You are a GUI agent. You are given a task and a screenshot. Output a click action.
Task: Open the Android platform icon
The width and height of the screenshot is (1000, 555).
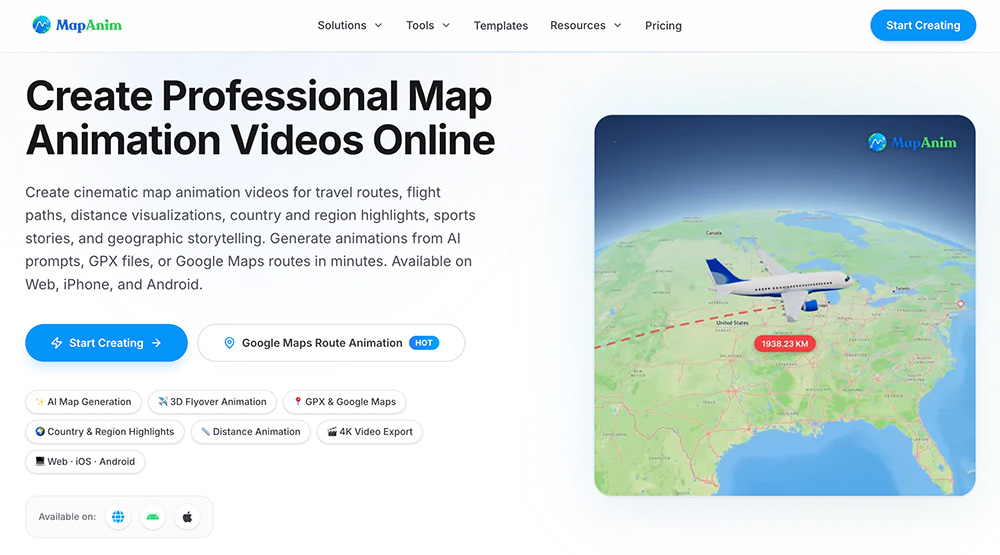click(152, 517)
